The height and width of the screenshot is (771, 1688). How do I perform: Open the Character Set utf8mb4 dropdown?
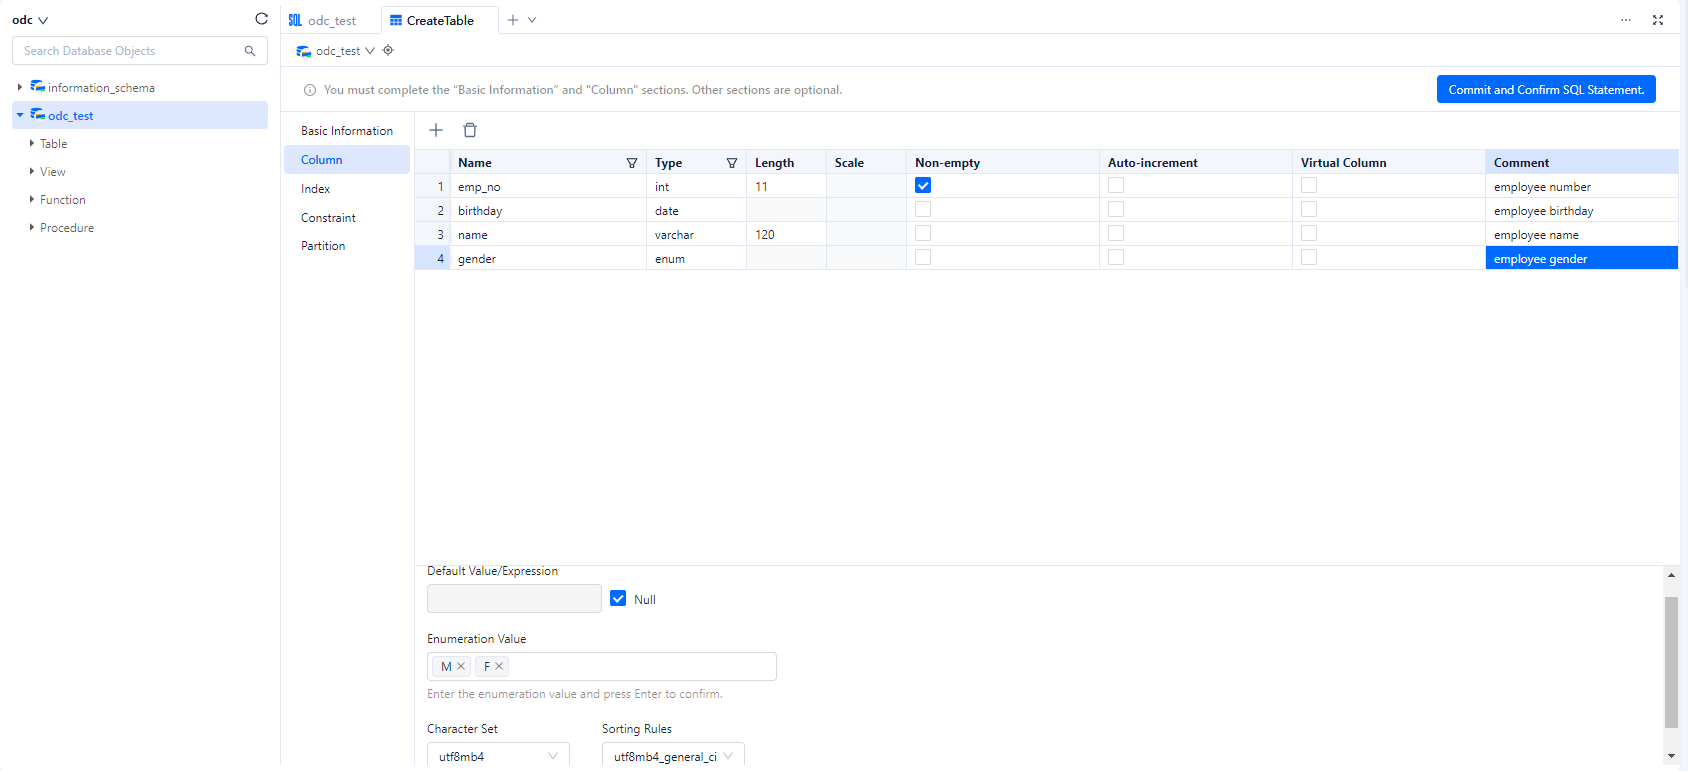pyautogui.click(x=498, y=756)
